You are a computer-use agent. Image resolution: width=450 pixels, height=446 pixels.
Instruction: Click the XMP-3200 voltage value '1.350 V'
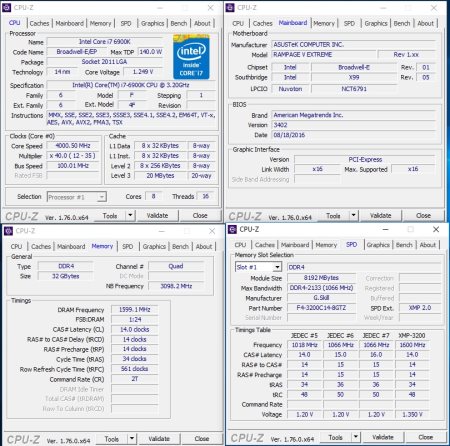[412, 414]
